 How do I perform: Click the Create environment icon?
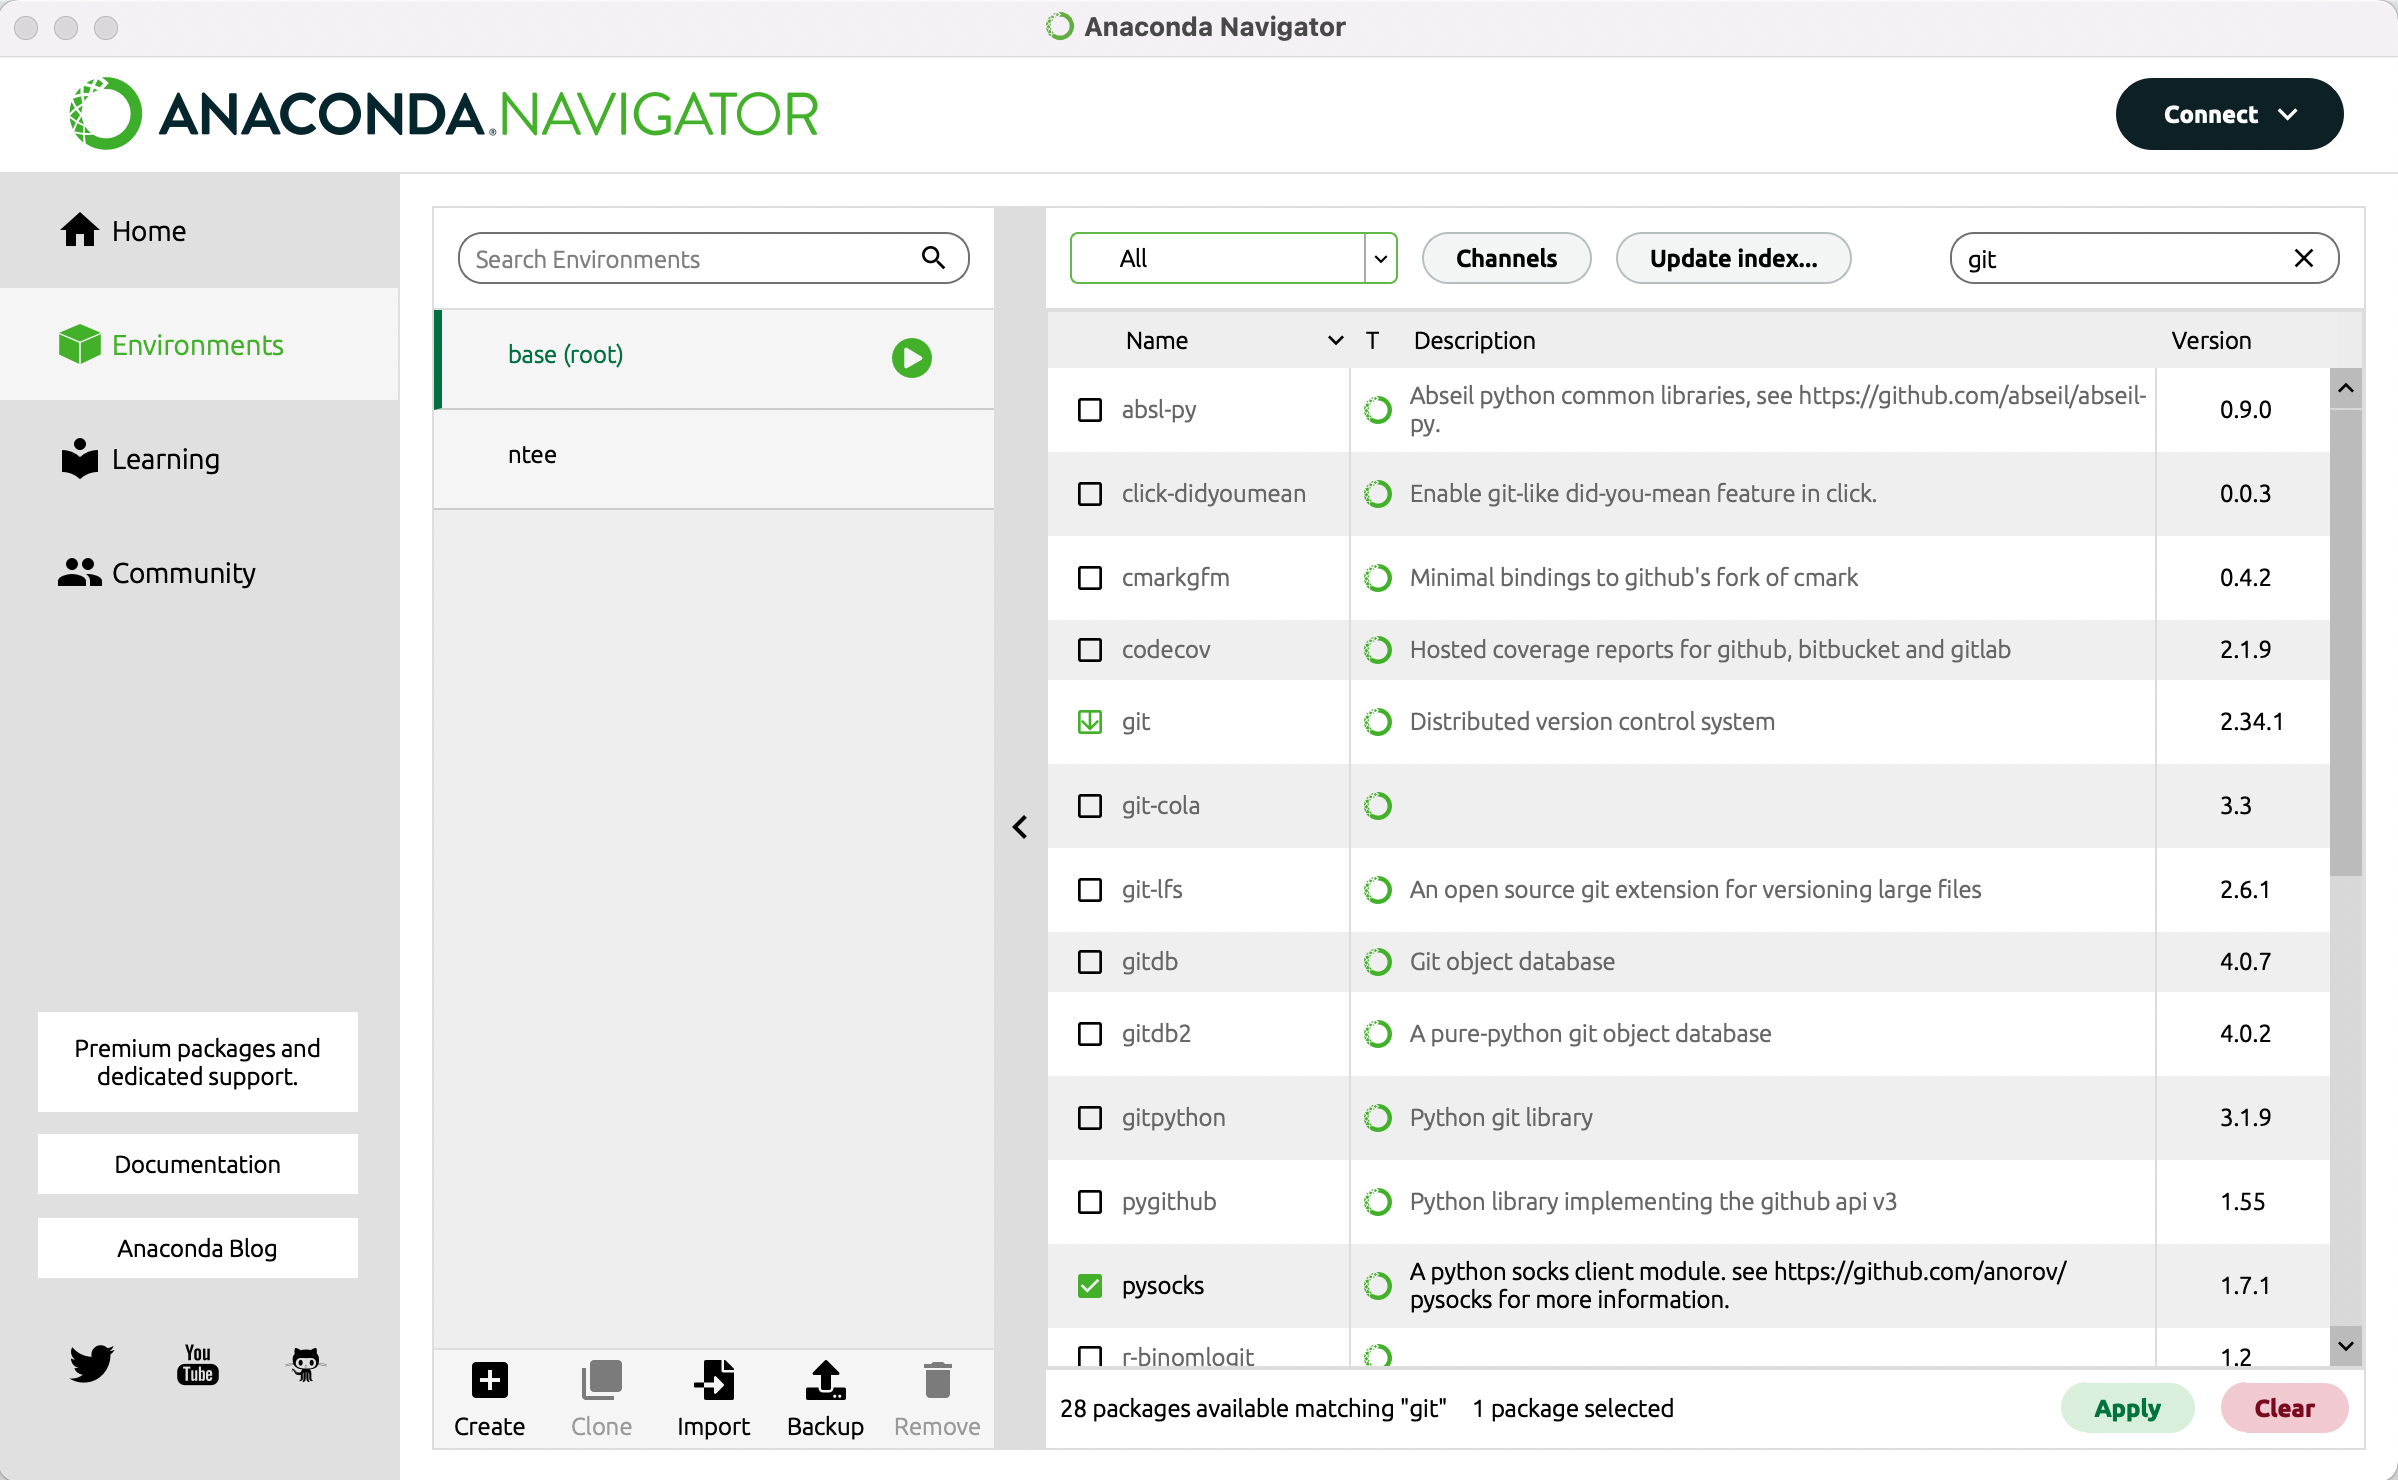(489, 1381)
